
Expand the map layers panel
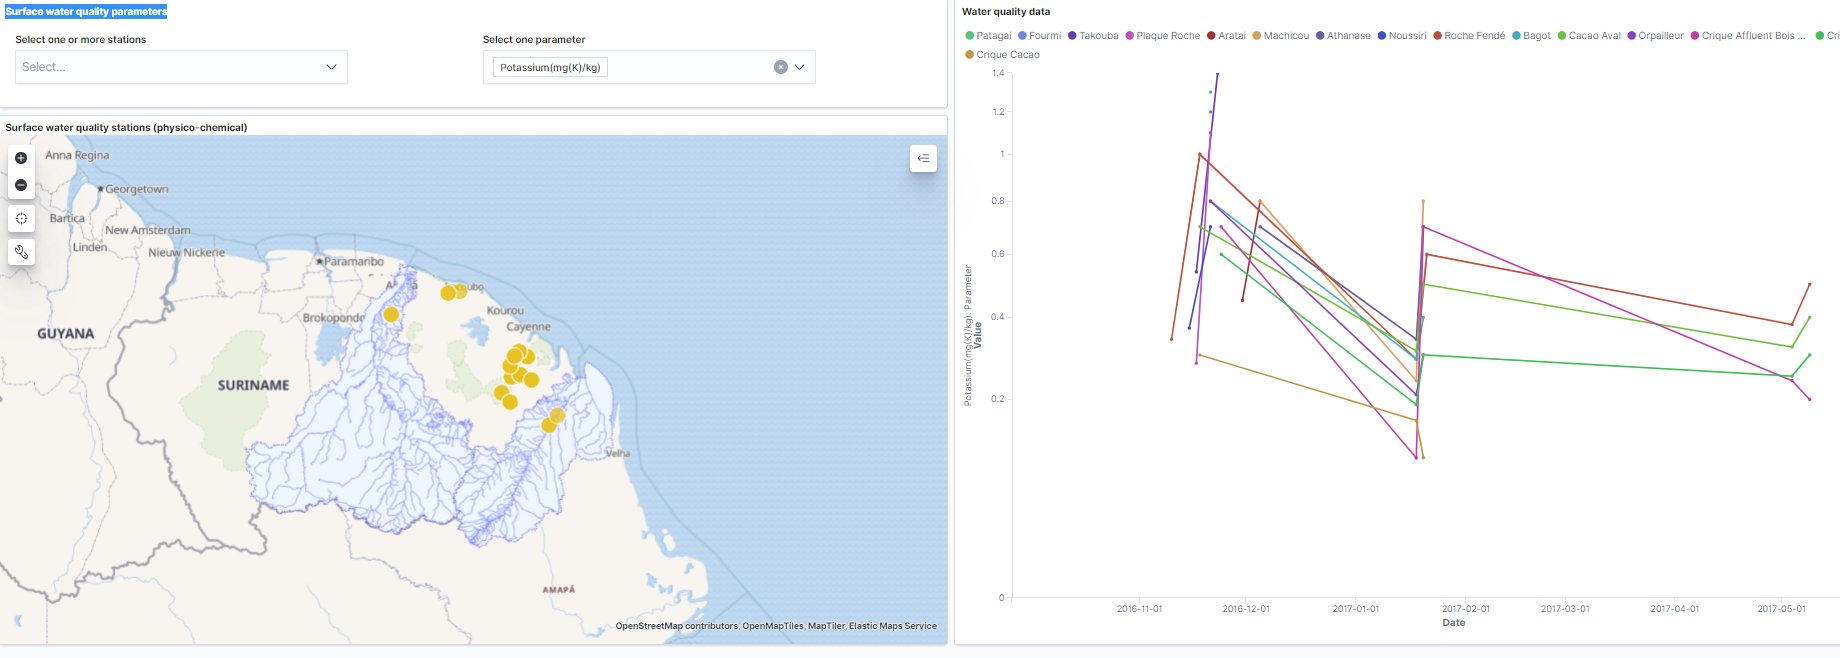click(x=923, y=158)
